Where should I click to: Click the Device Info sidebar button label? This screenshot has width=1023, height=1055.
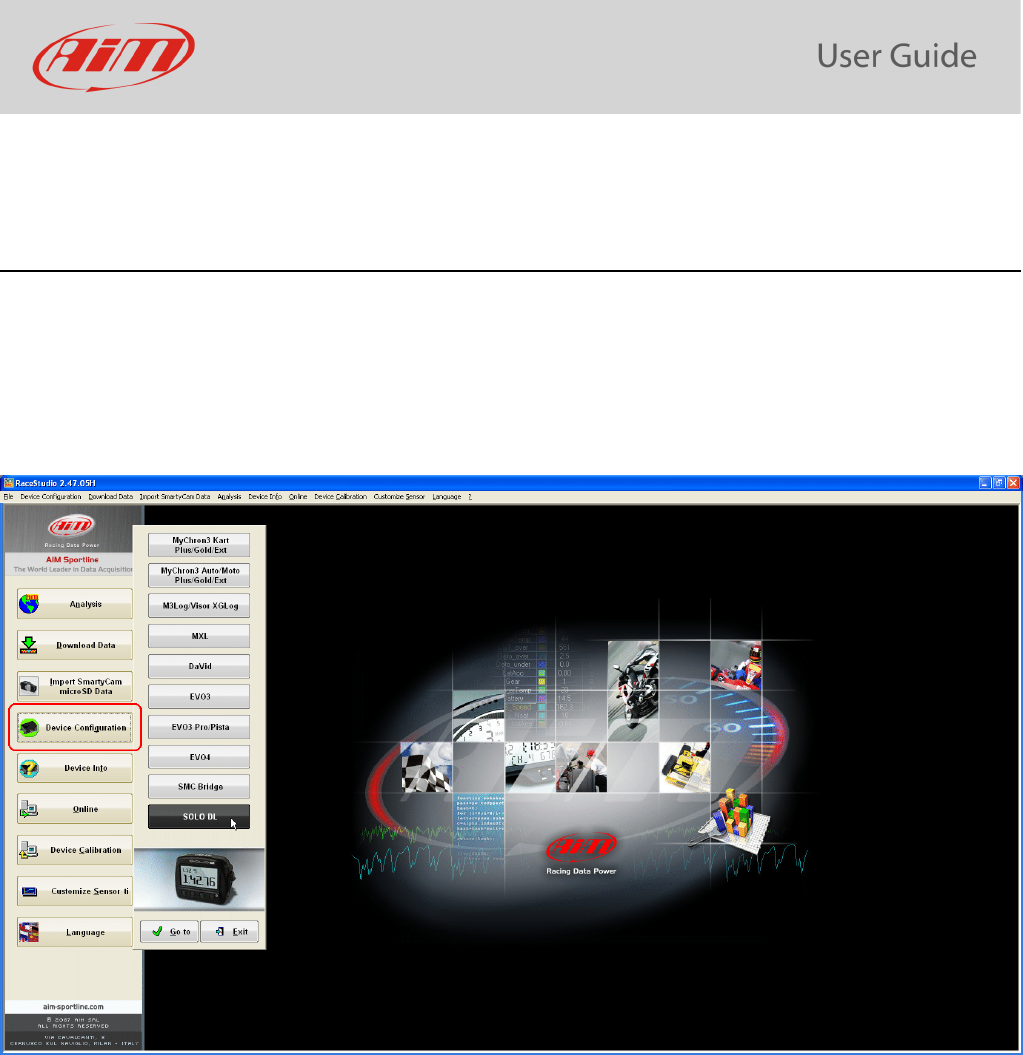coord(85,768)
